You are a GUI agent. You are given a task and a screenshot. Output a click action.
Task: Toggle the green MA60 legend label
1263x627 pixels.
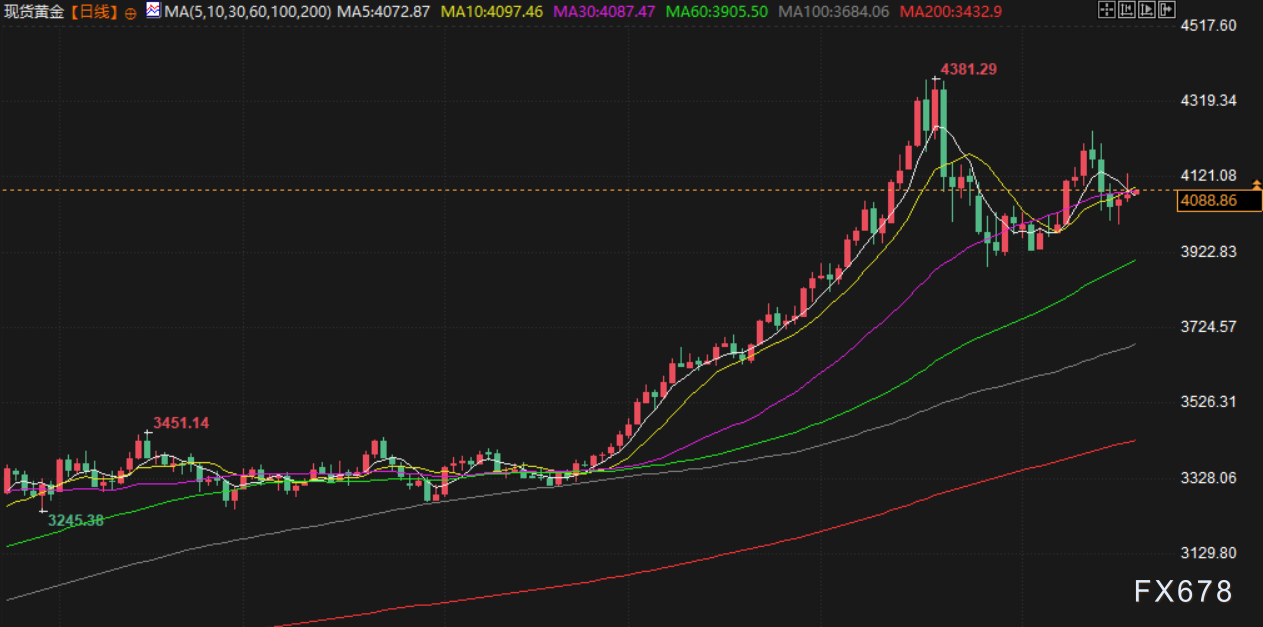click(716, 12)
